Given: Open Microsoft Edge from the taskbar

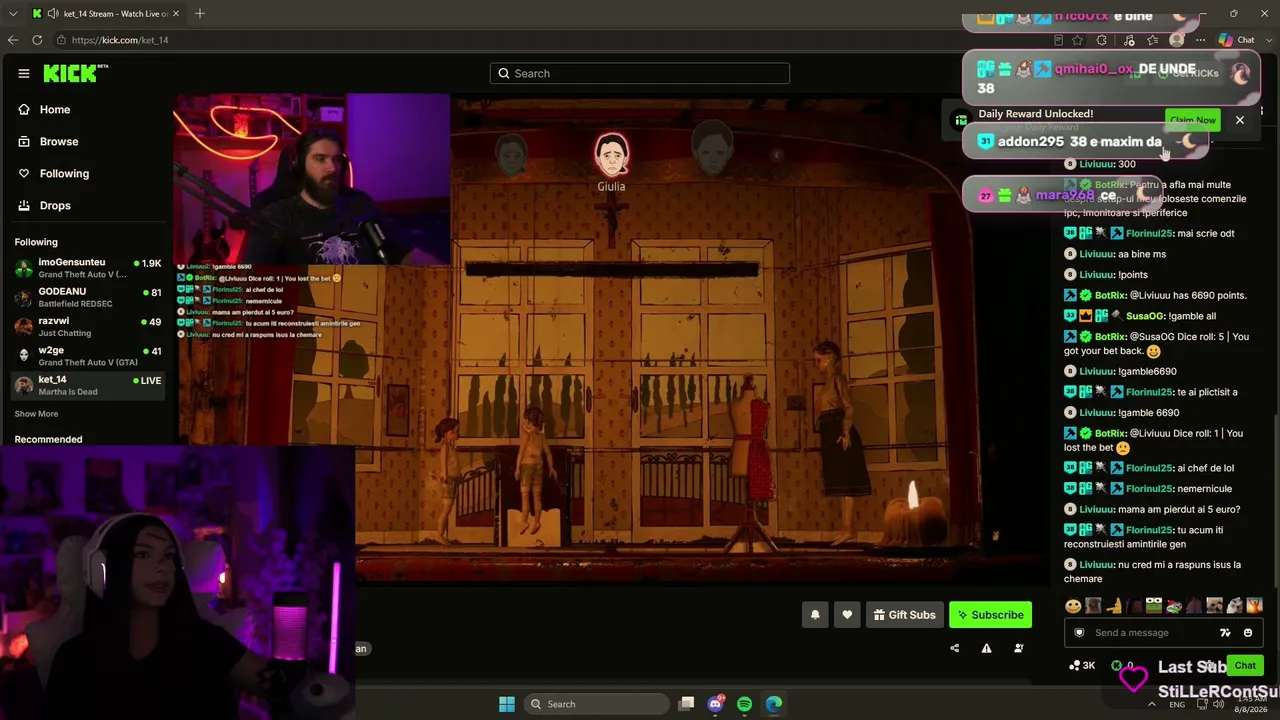Looking at the screenshot, I should pyautogui.click(x=774, y=704).
